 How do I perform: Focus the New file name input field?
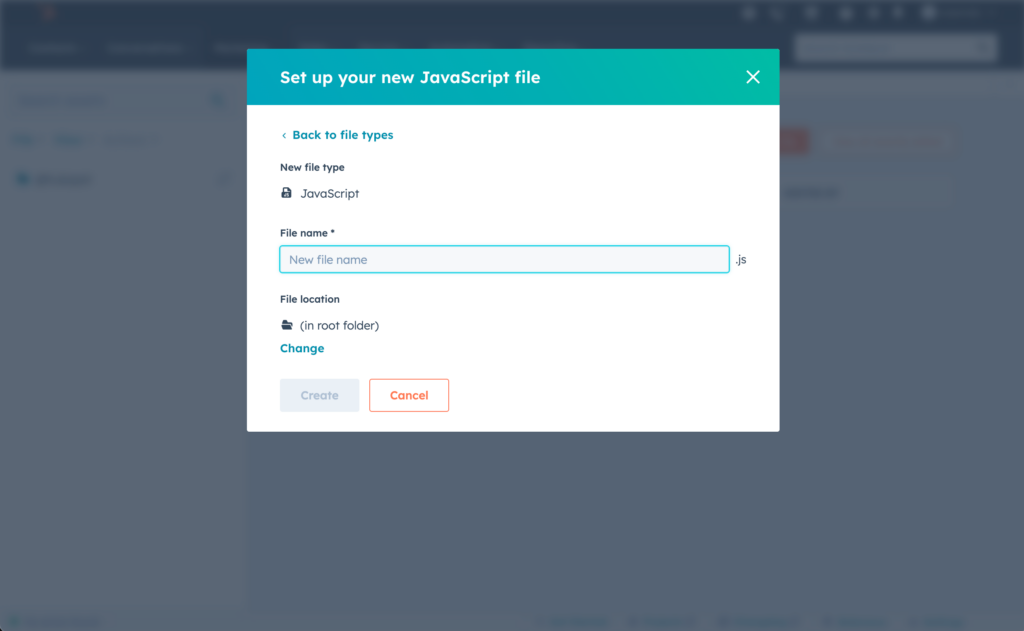click(x=504, y=259)
